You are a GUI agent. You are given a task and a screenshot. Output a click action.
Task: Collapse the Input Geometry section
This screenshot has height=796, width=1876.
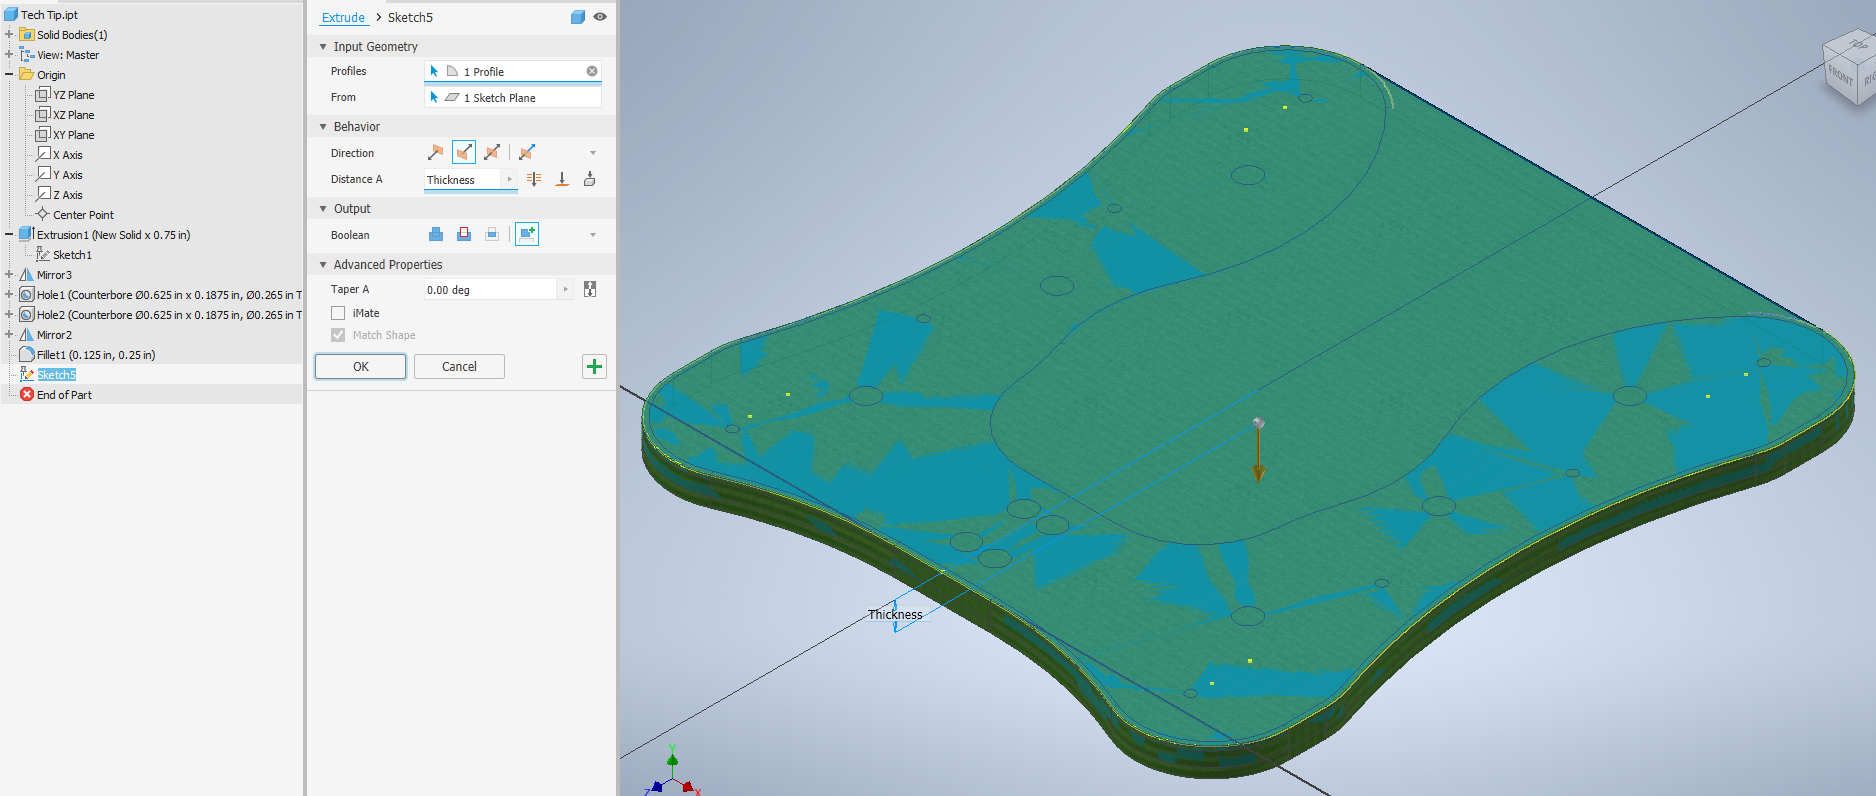tap(323, 47)
